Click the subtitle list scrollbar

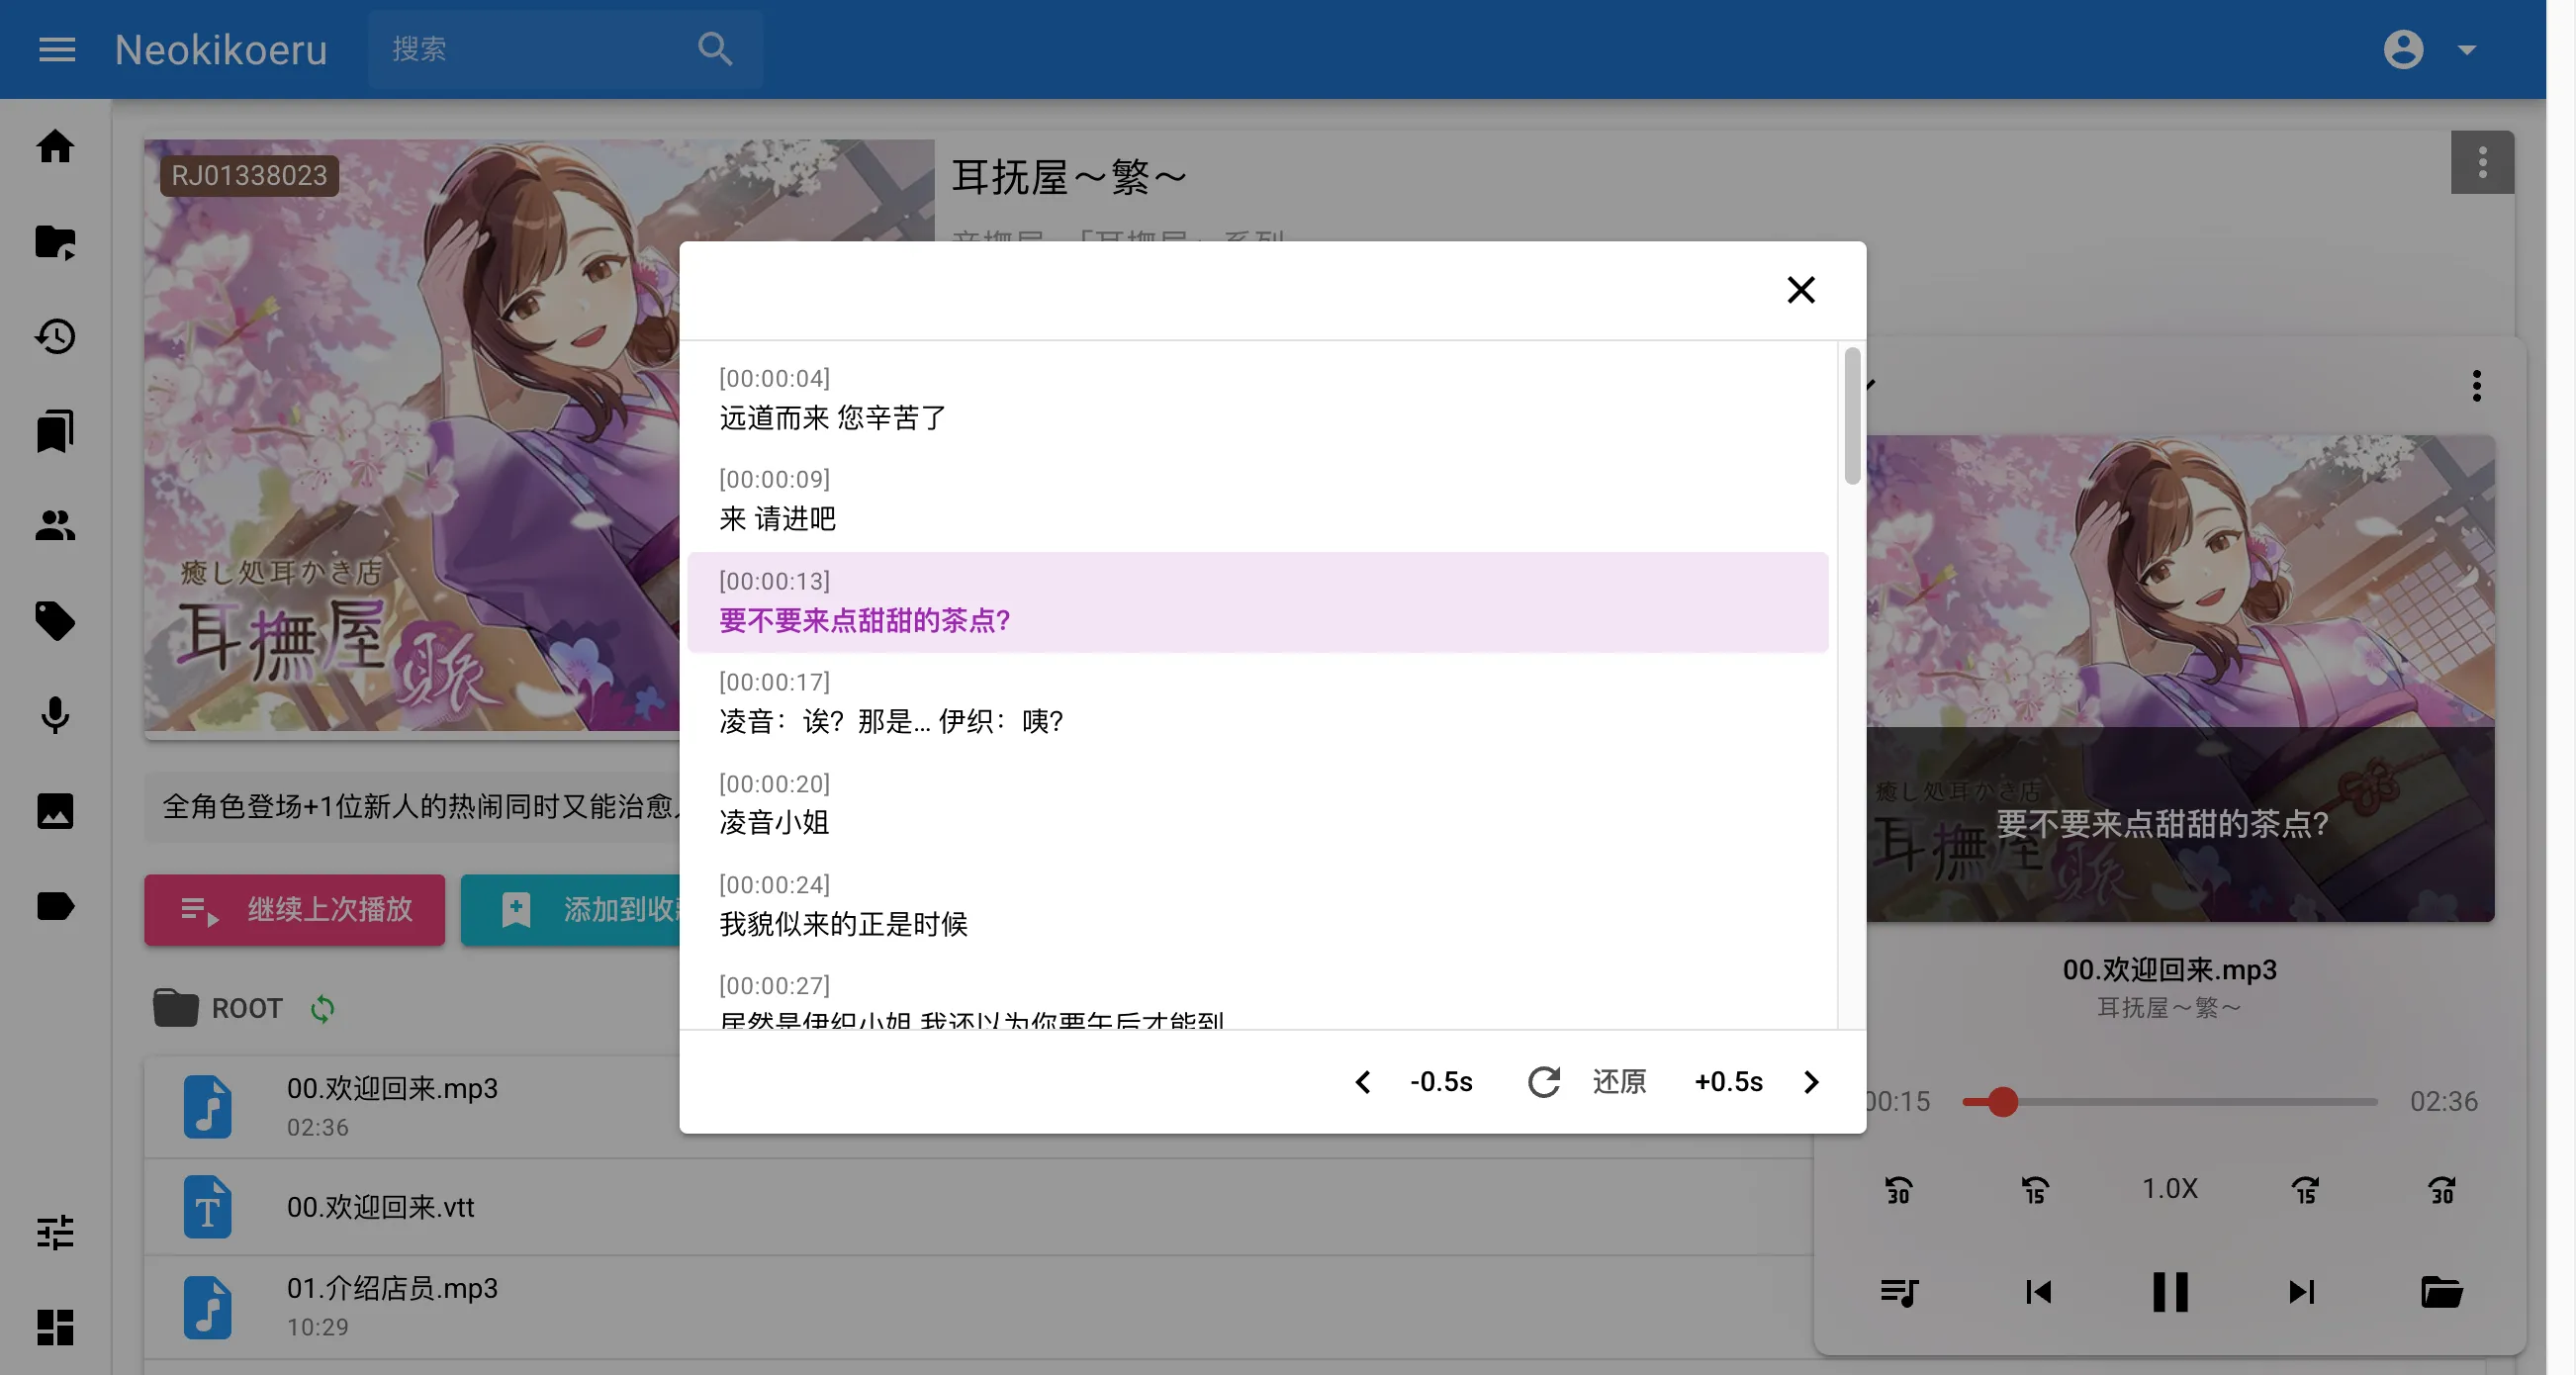[x=1852, y=416]
